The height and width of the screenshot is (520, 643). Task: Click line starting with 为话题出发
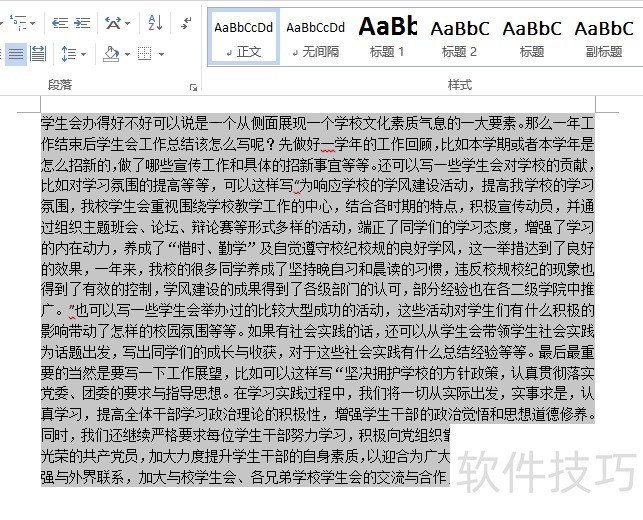(x=317, y=352)
